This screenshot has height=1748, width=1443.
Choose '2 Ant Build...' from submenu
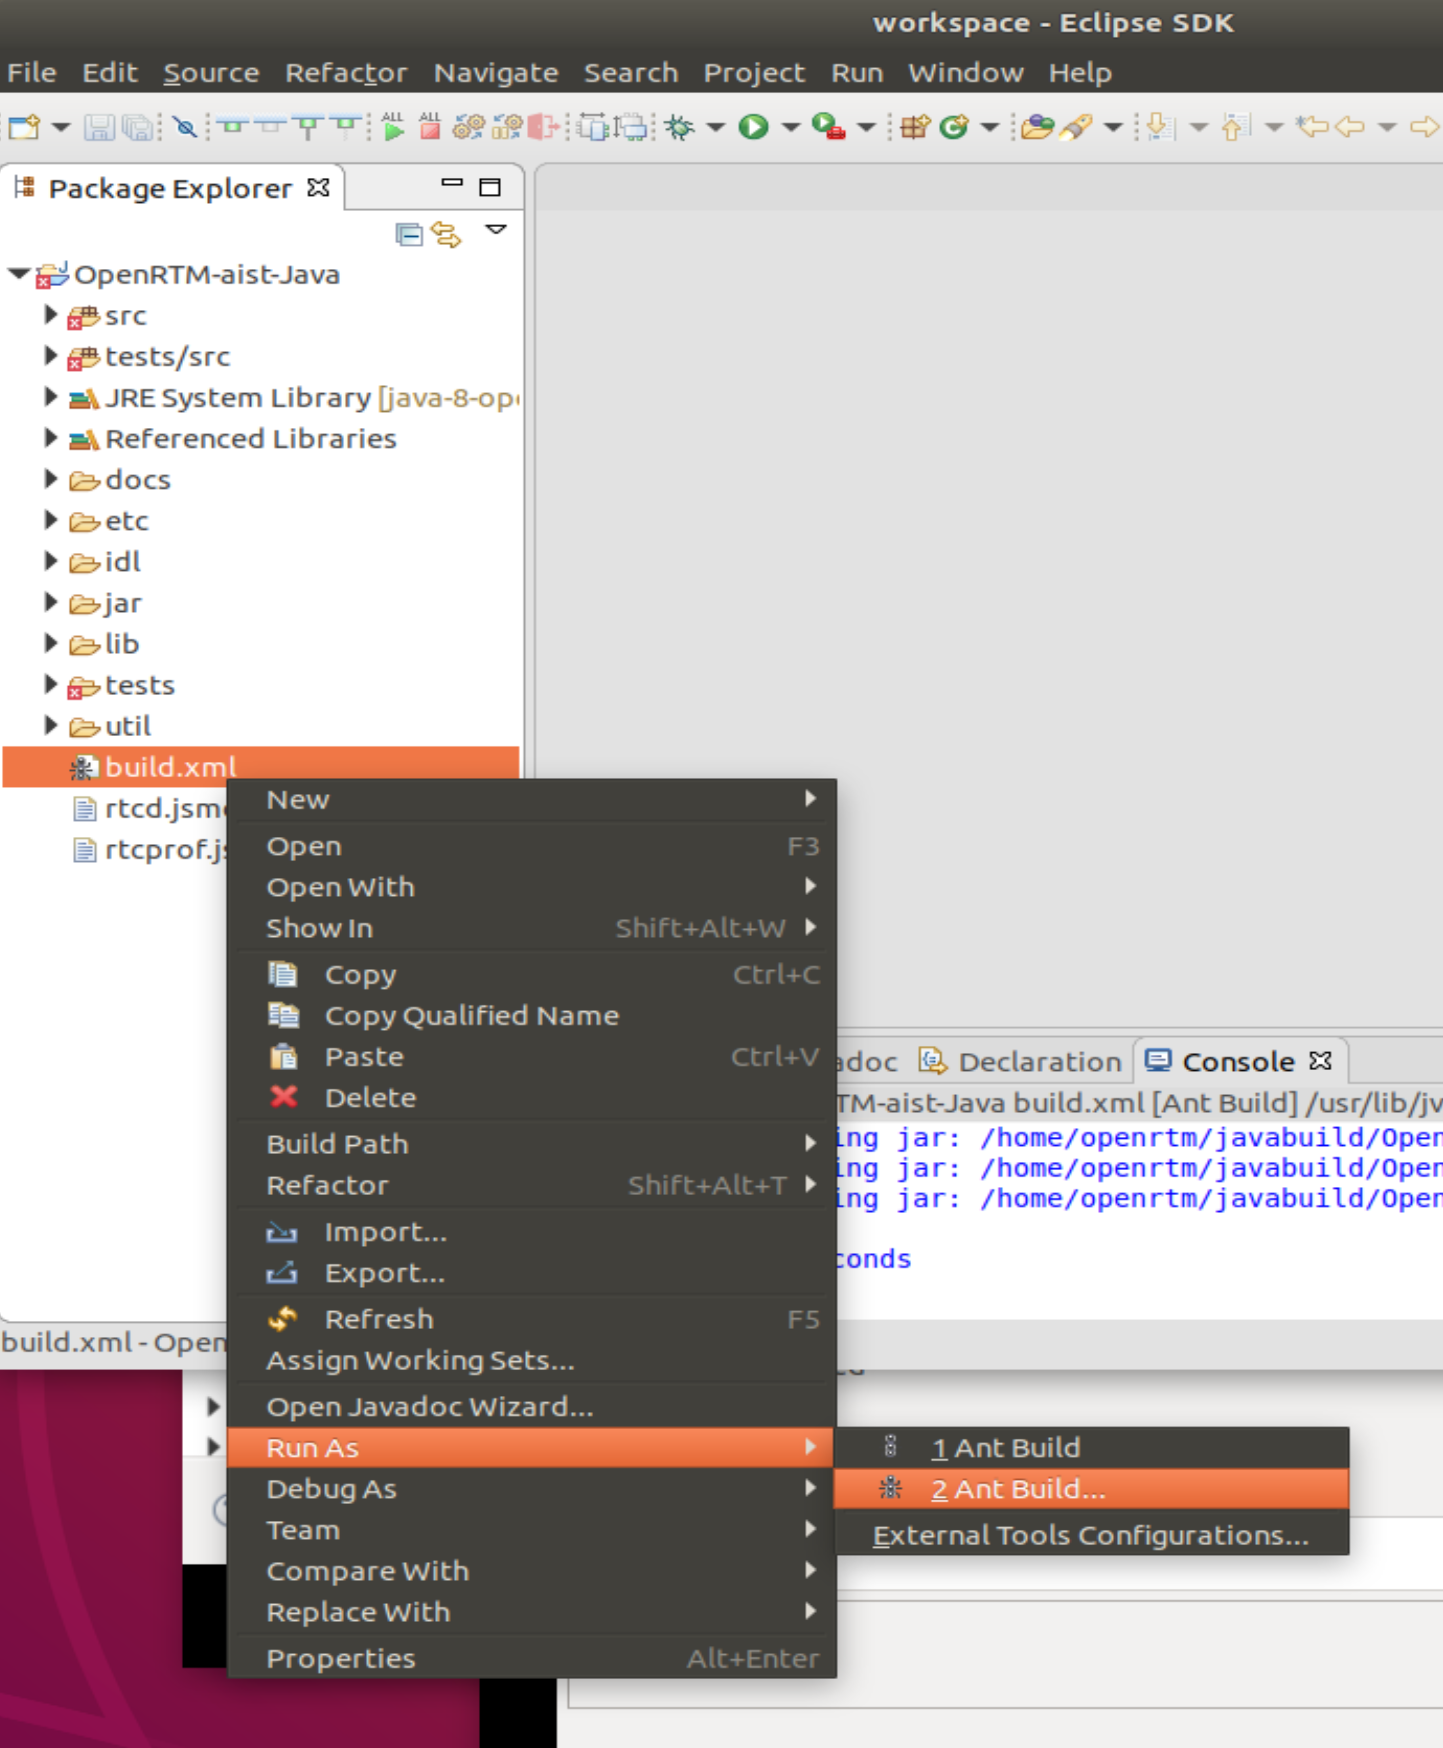[1091, 1489]
